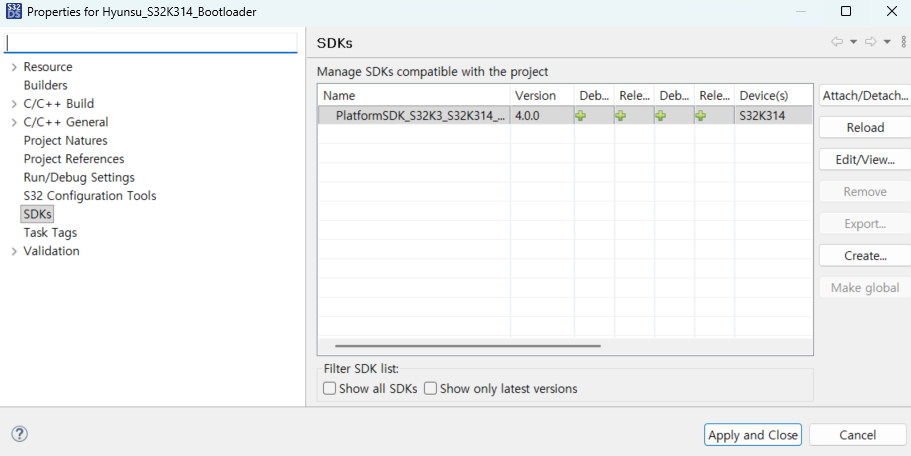Click the forward navigation arrow icon
Image resolution: width=911 pixels, height=456 pixels.
click(x=870, y=42)
